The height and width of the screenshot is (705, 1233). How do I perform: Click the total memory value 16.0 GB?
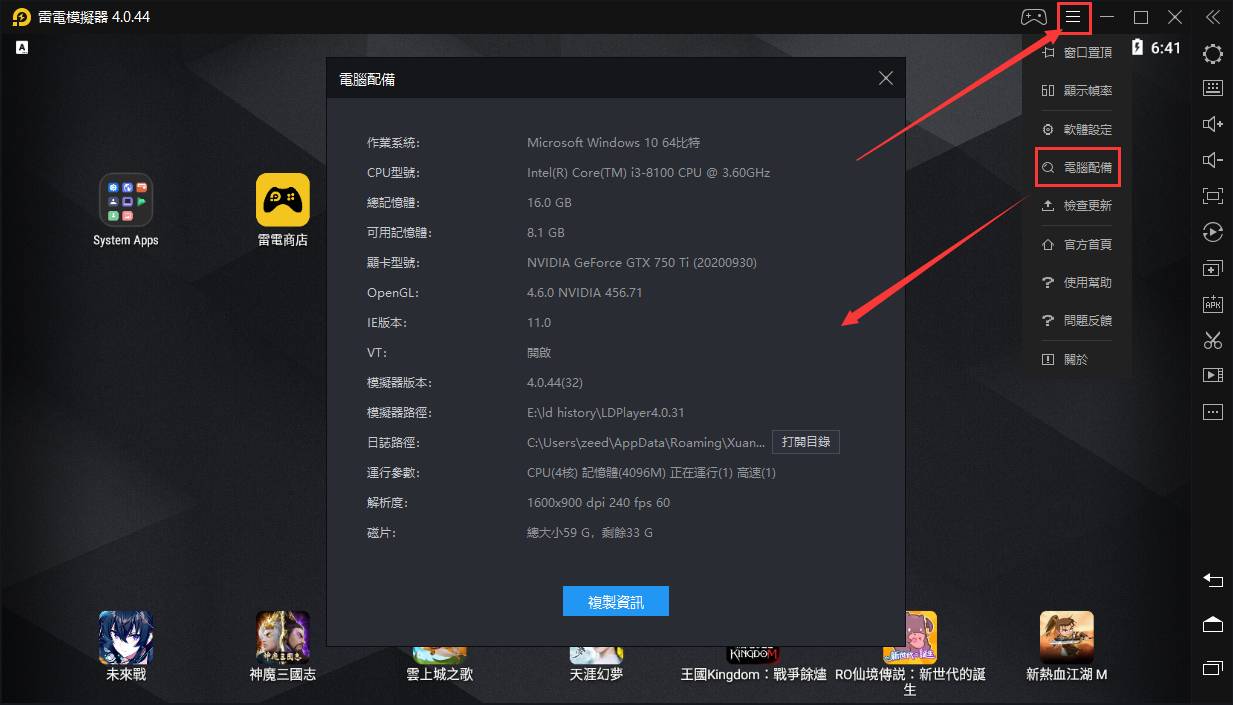point(549,203)
